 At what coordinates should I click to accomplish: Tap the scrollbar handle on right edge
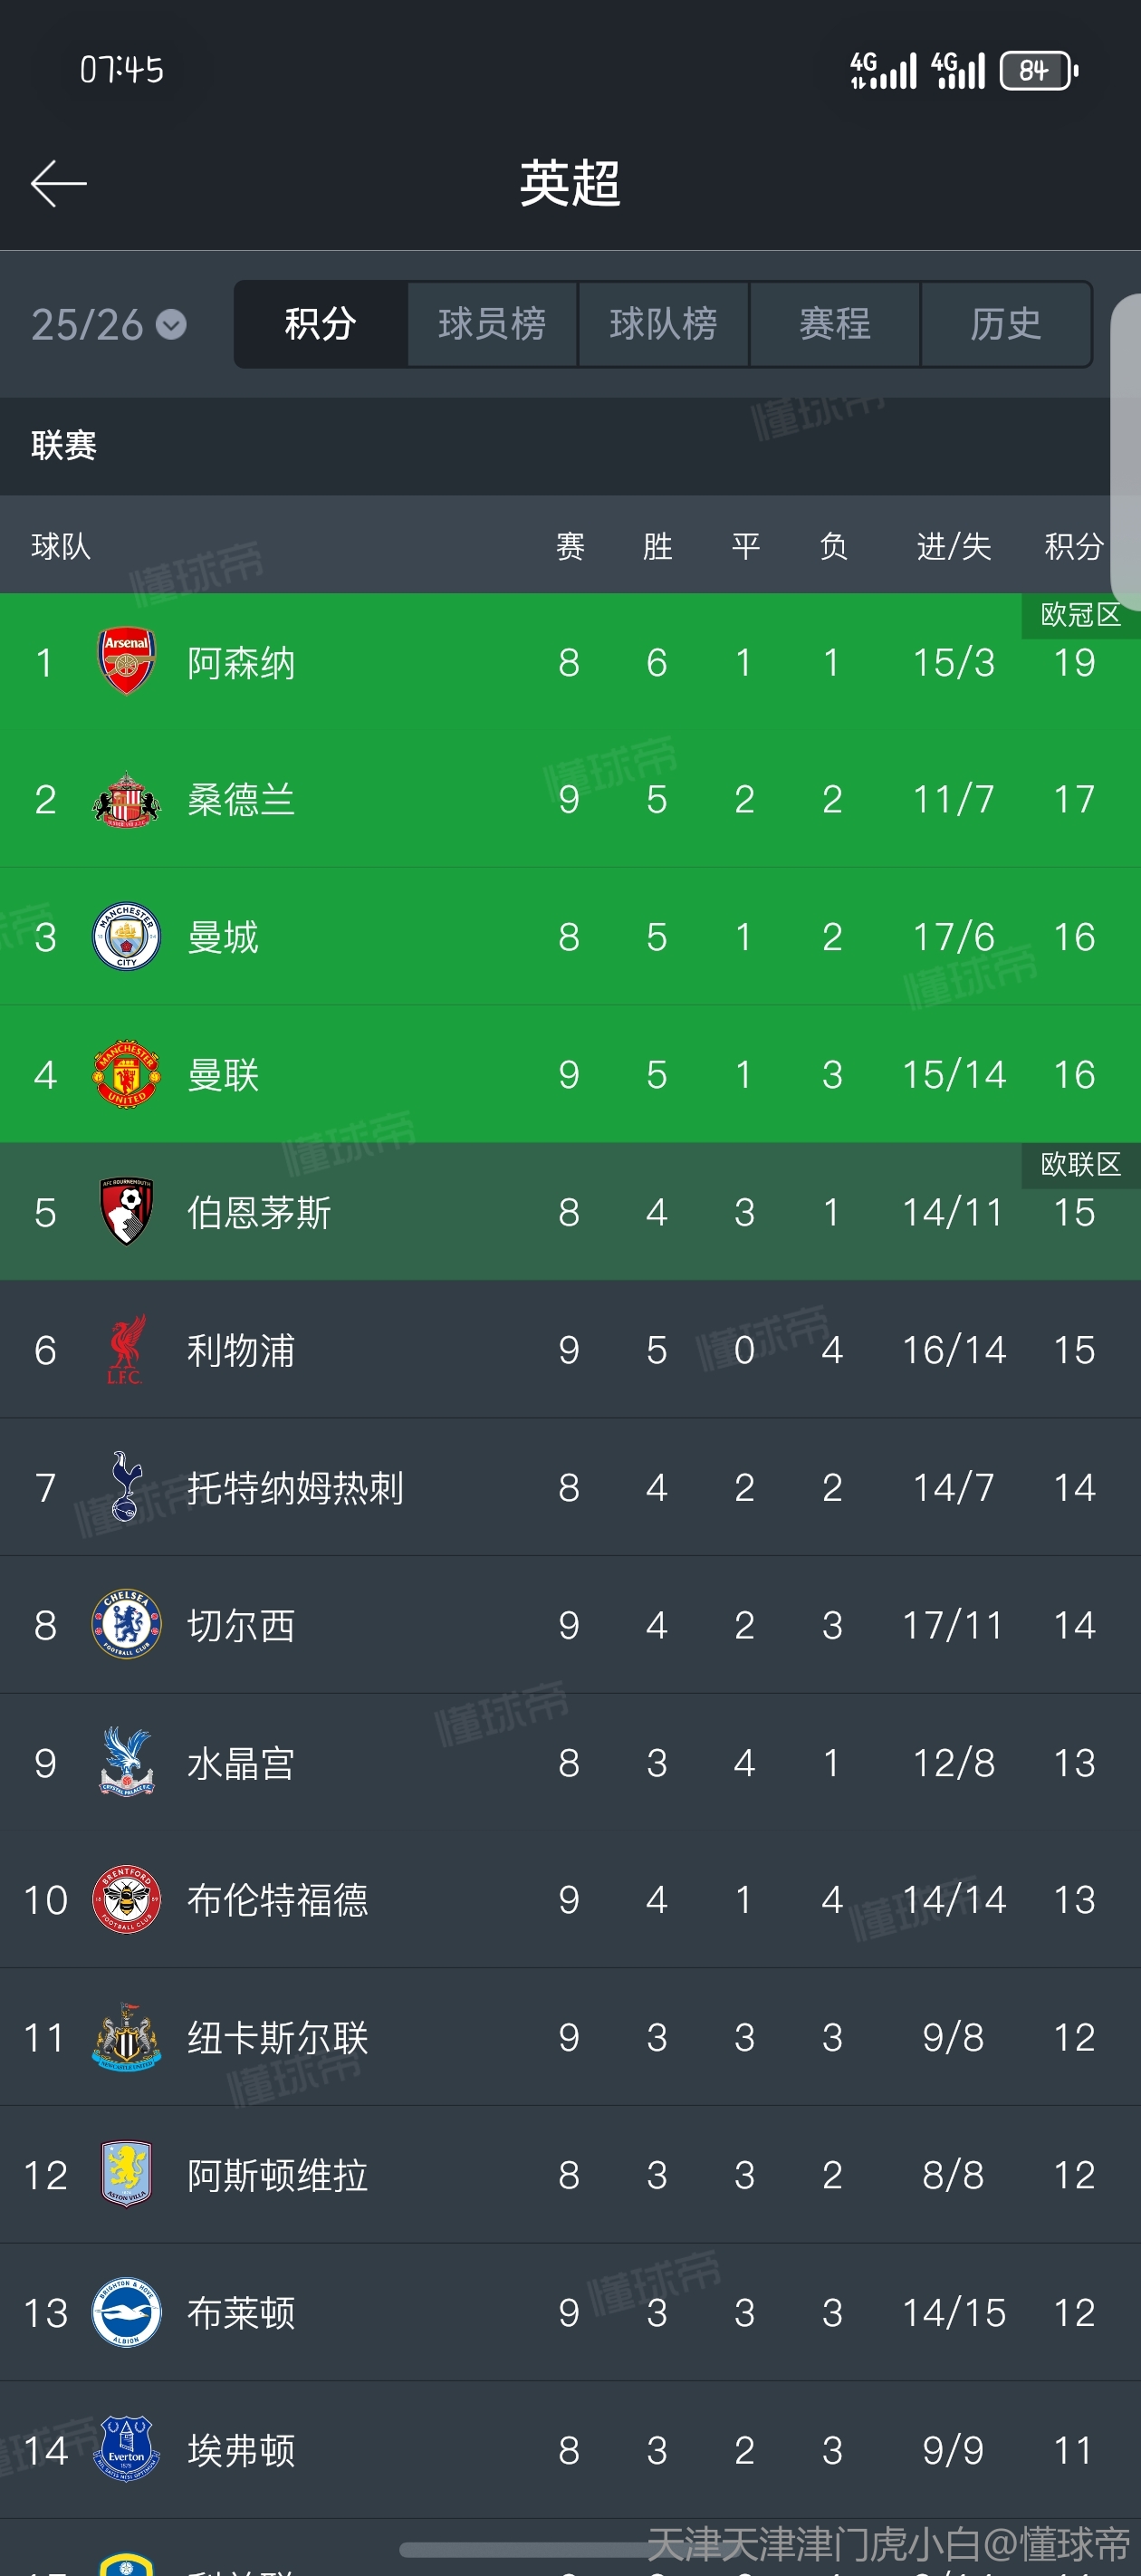1127,450
